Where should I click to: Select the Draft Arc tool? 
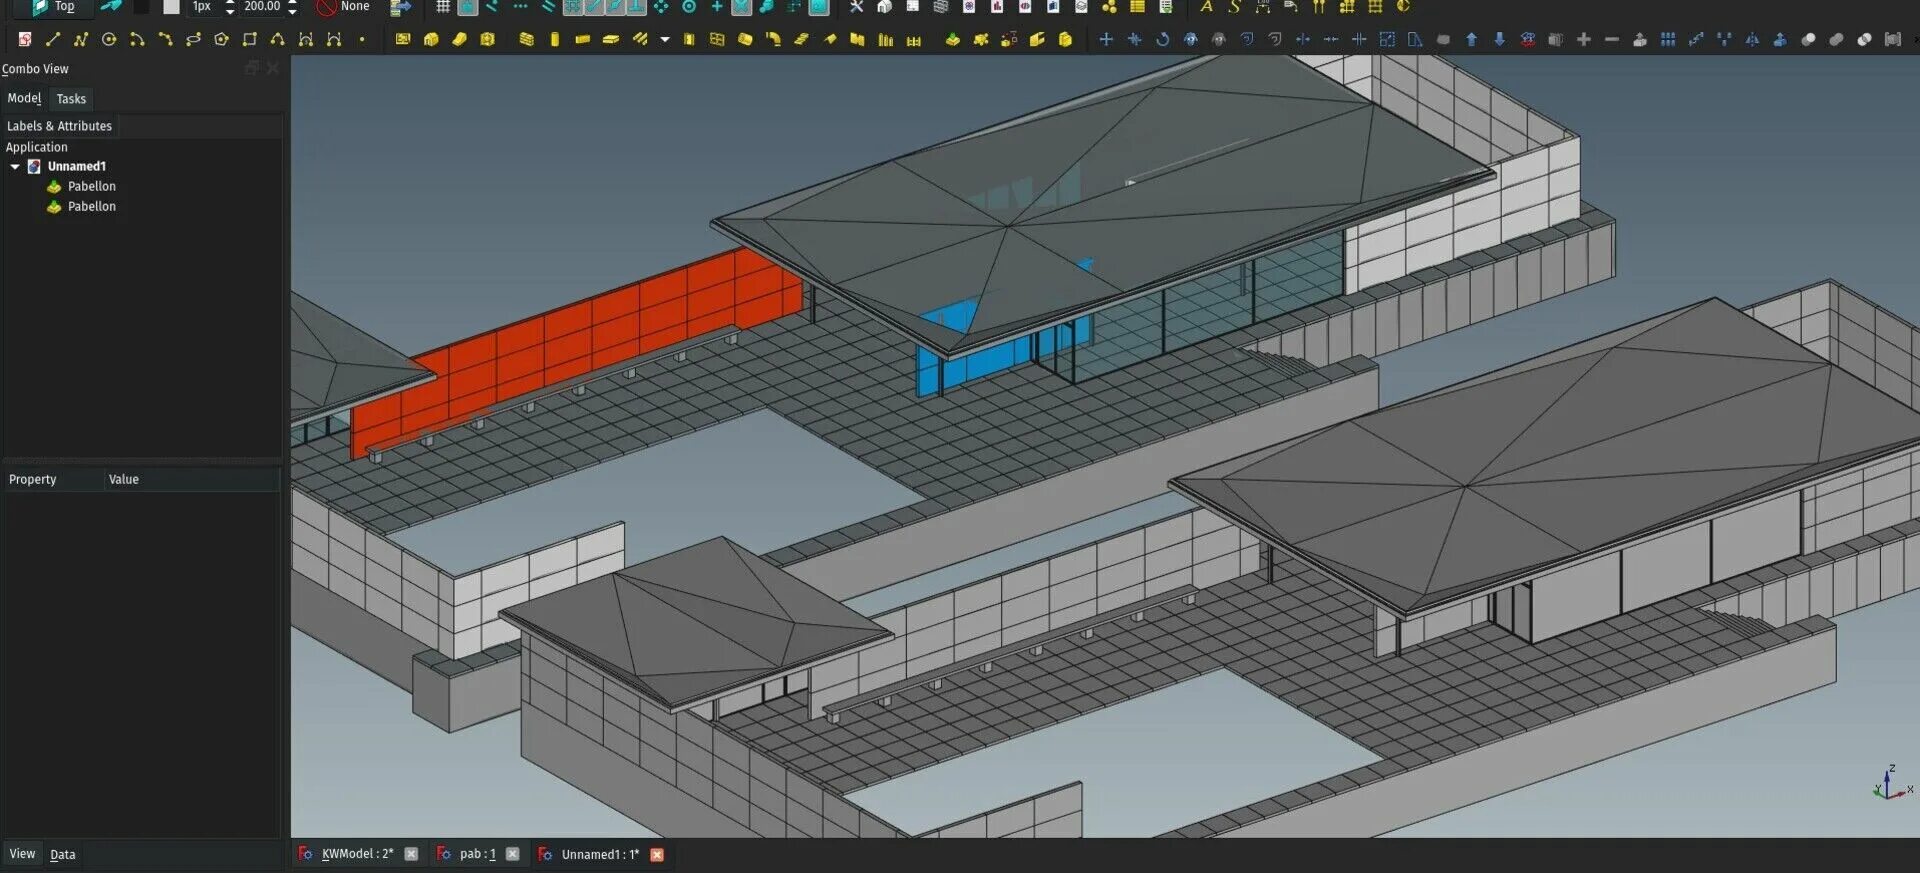click(137, 40)
